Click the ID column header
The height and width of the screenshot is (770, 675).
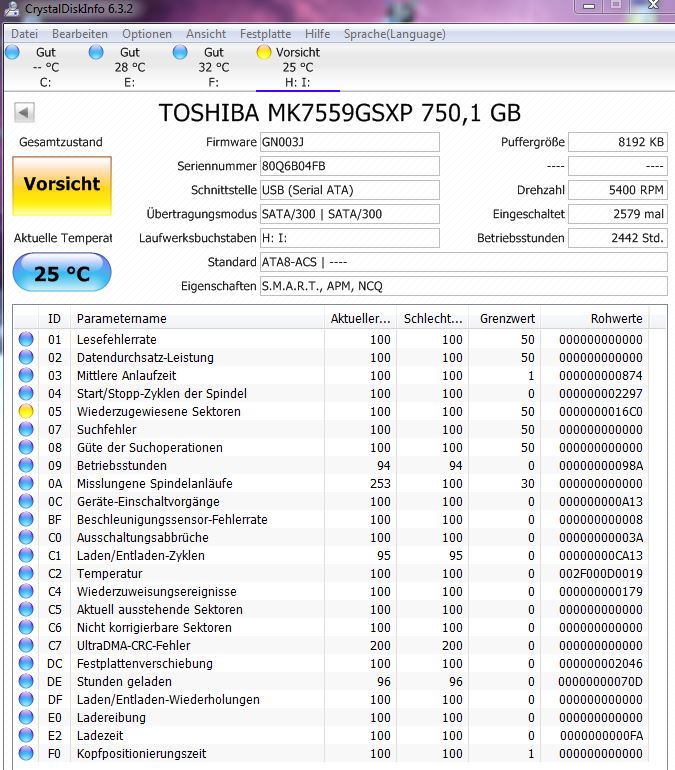[x=54, y=319]
